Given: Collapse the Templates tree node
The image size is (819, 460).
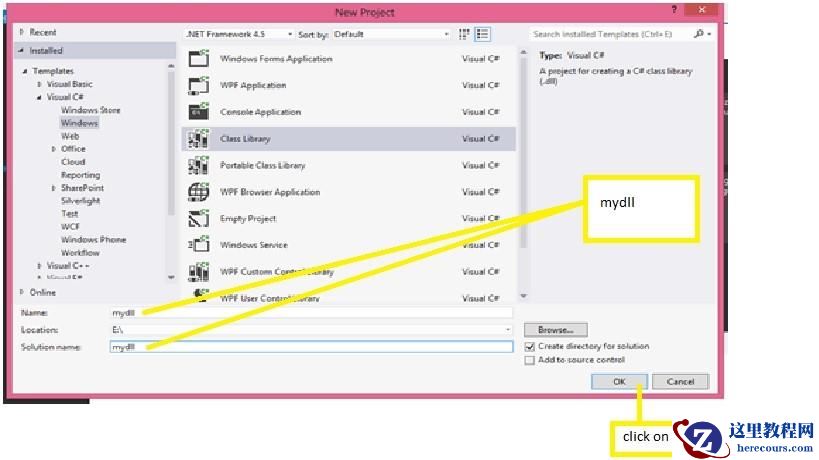Looking at the screenshot, I should coord(25,71).
